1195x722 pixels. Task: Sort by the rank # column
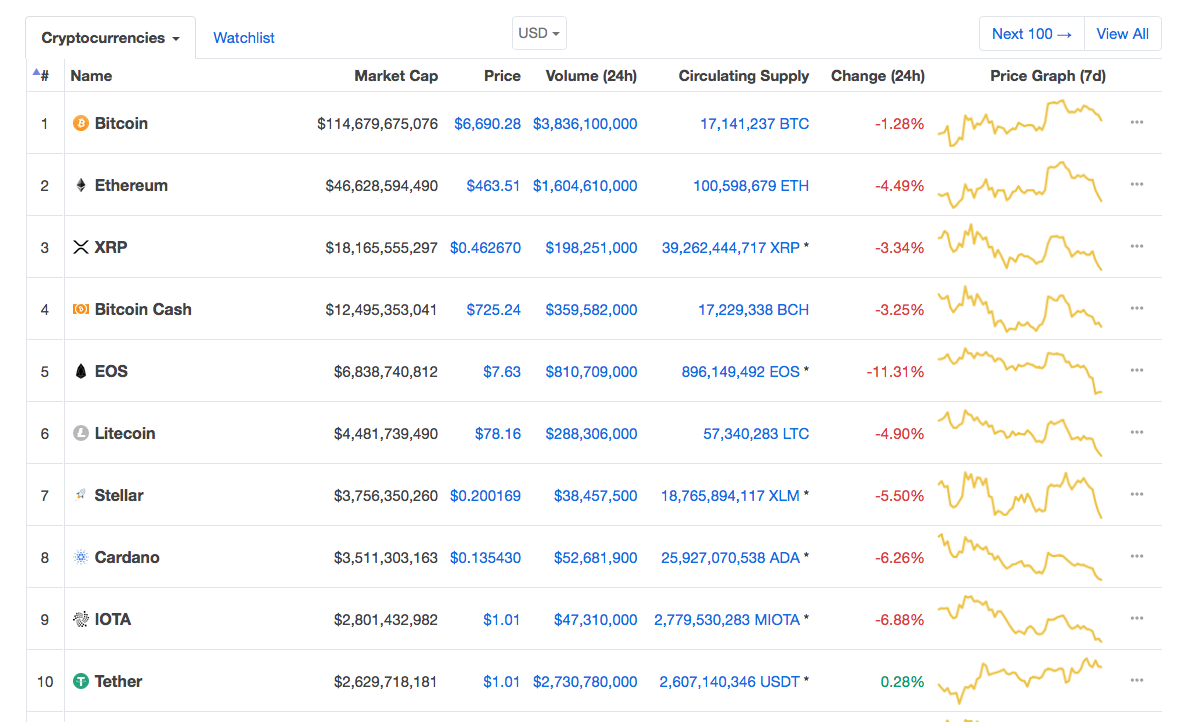click(42, 75)
